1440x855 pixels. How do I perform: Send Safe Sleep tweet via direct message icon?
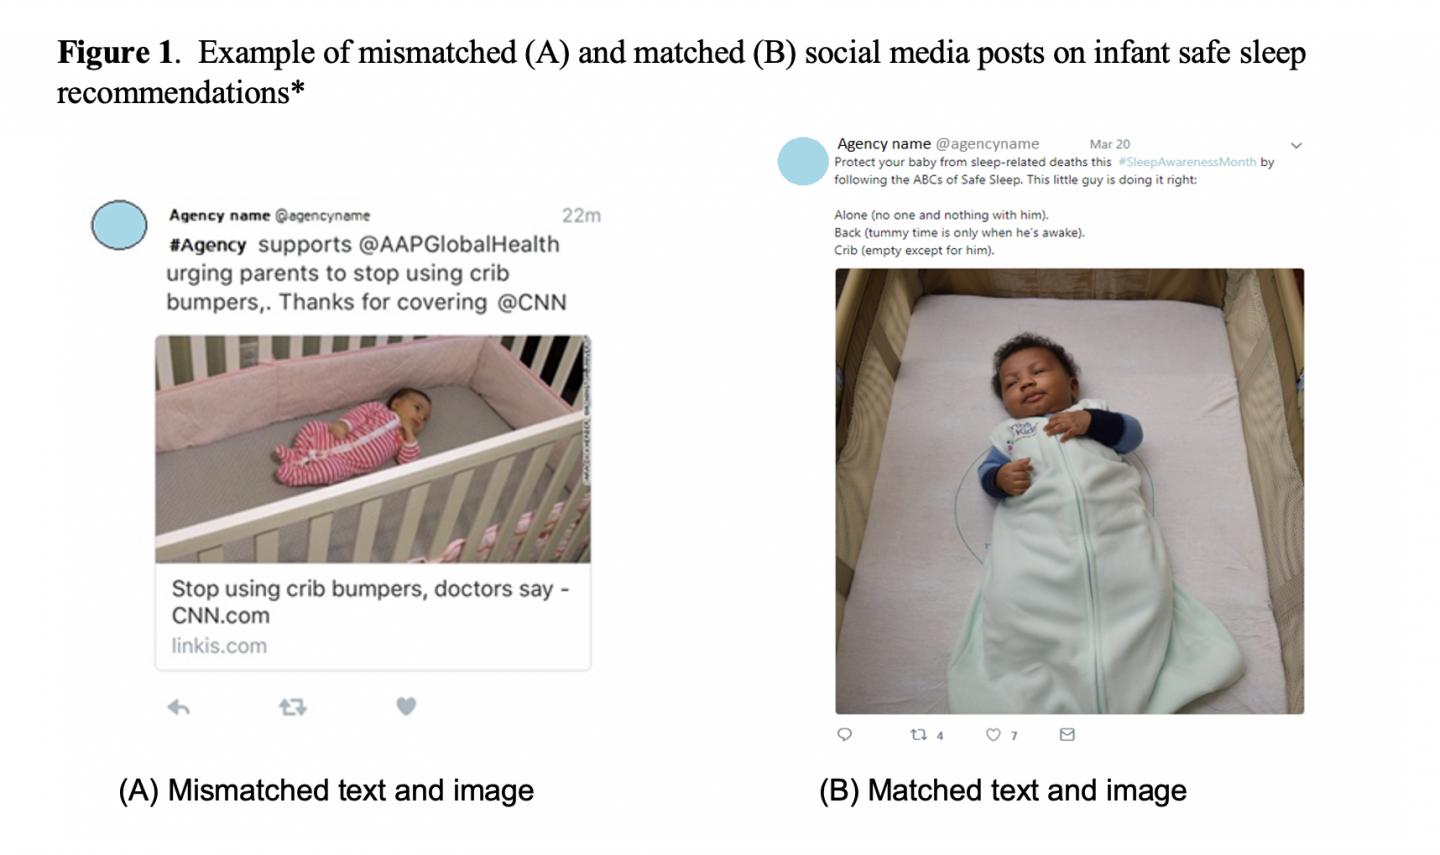click(1067, 735)
